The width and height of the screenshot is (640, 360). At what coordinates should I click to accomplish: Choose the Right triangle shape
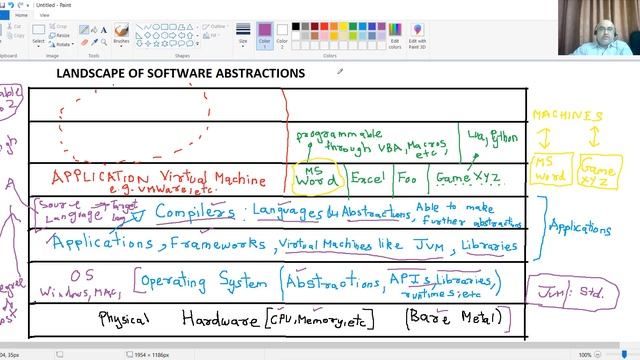(140, 36)
